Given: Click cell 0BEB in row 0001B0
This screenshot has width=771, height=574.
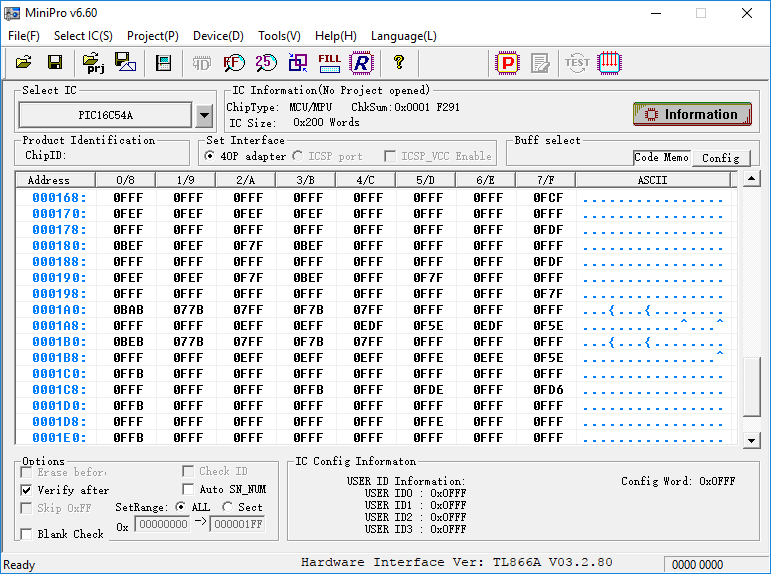Looking at the screenshot, I should (x=128, y=342).
